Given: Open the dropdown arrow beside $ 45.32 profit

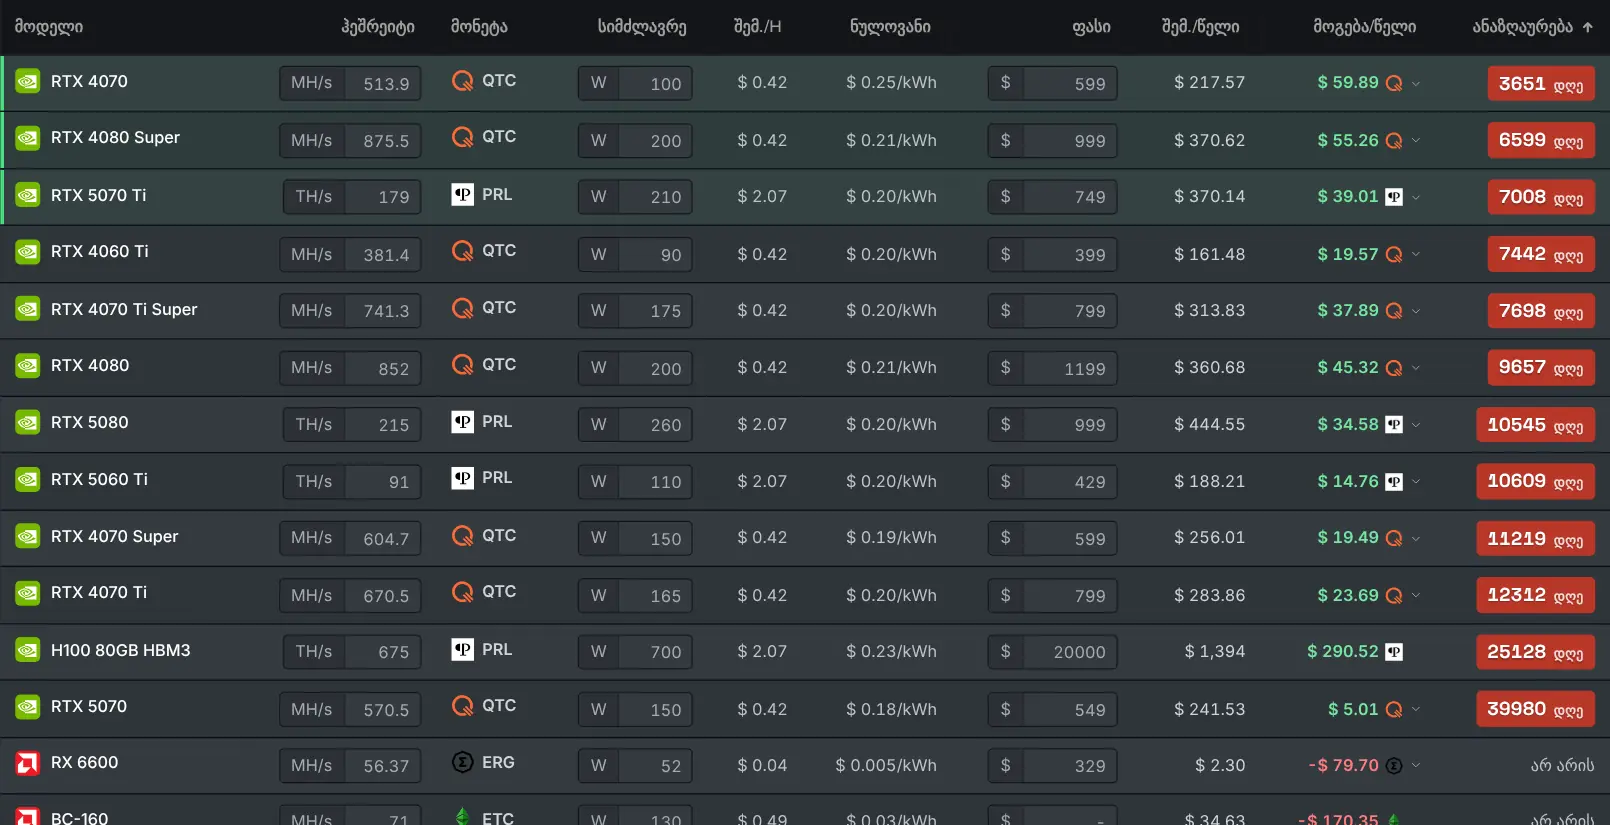Looking at the screenshot, I should point(1416,368).
